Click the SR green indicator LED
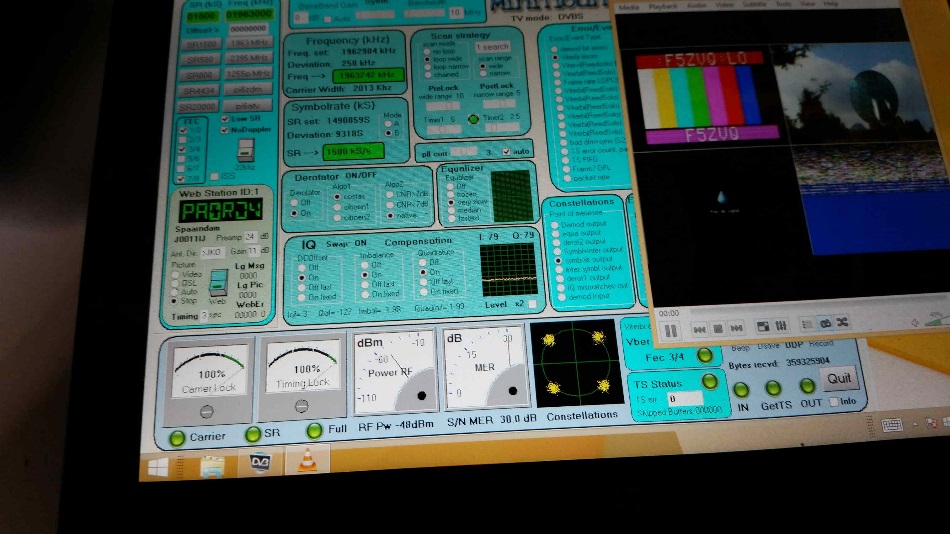950x534 pixels. pos(253,434)
